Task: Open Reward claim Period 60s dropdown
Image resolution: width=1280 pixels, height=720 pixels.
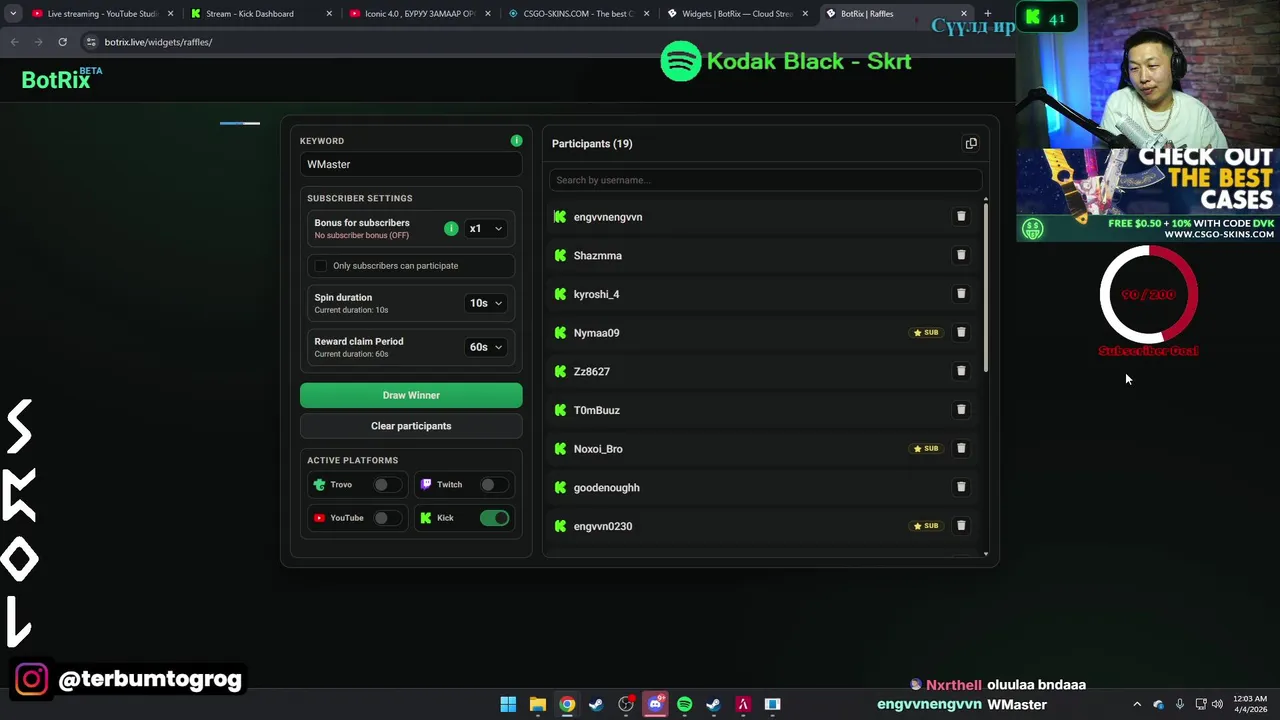Action: click(x=486, y=347)
